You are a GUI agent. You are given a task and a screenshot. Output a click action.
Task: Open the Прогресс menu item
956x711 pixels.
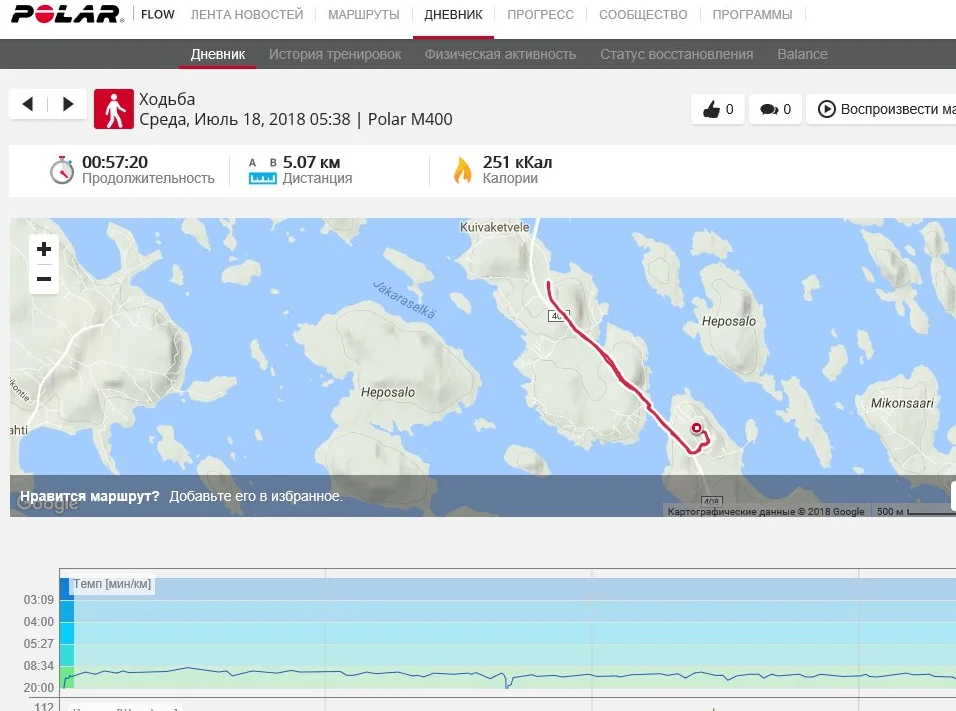click(540, 15)
